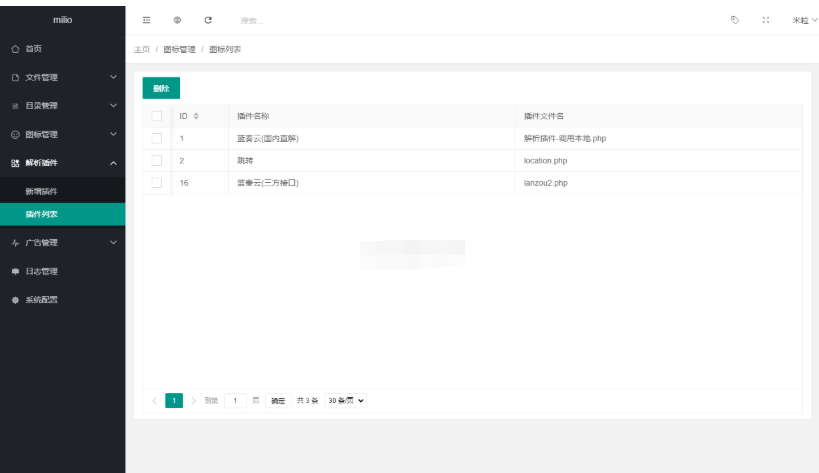Click 主页 breadcrumb link

[142, 50]
